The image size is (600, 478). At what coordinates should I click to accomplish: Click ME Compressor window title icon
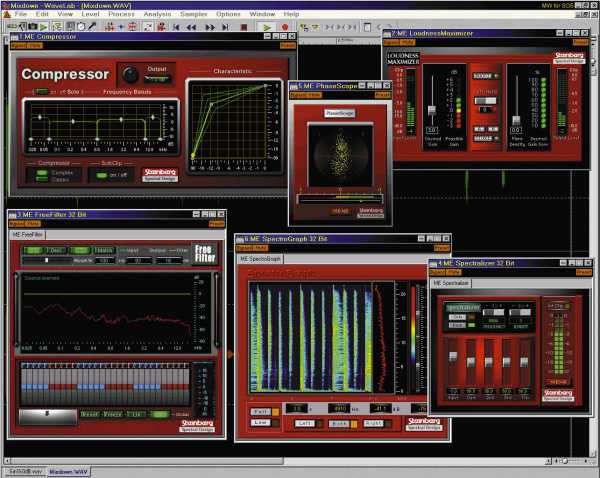click(x=14, y=37)
